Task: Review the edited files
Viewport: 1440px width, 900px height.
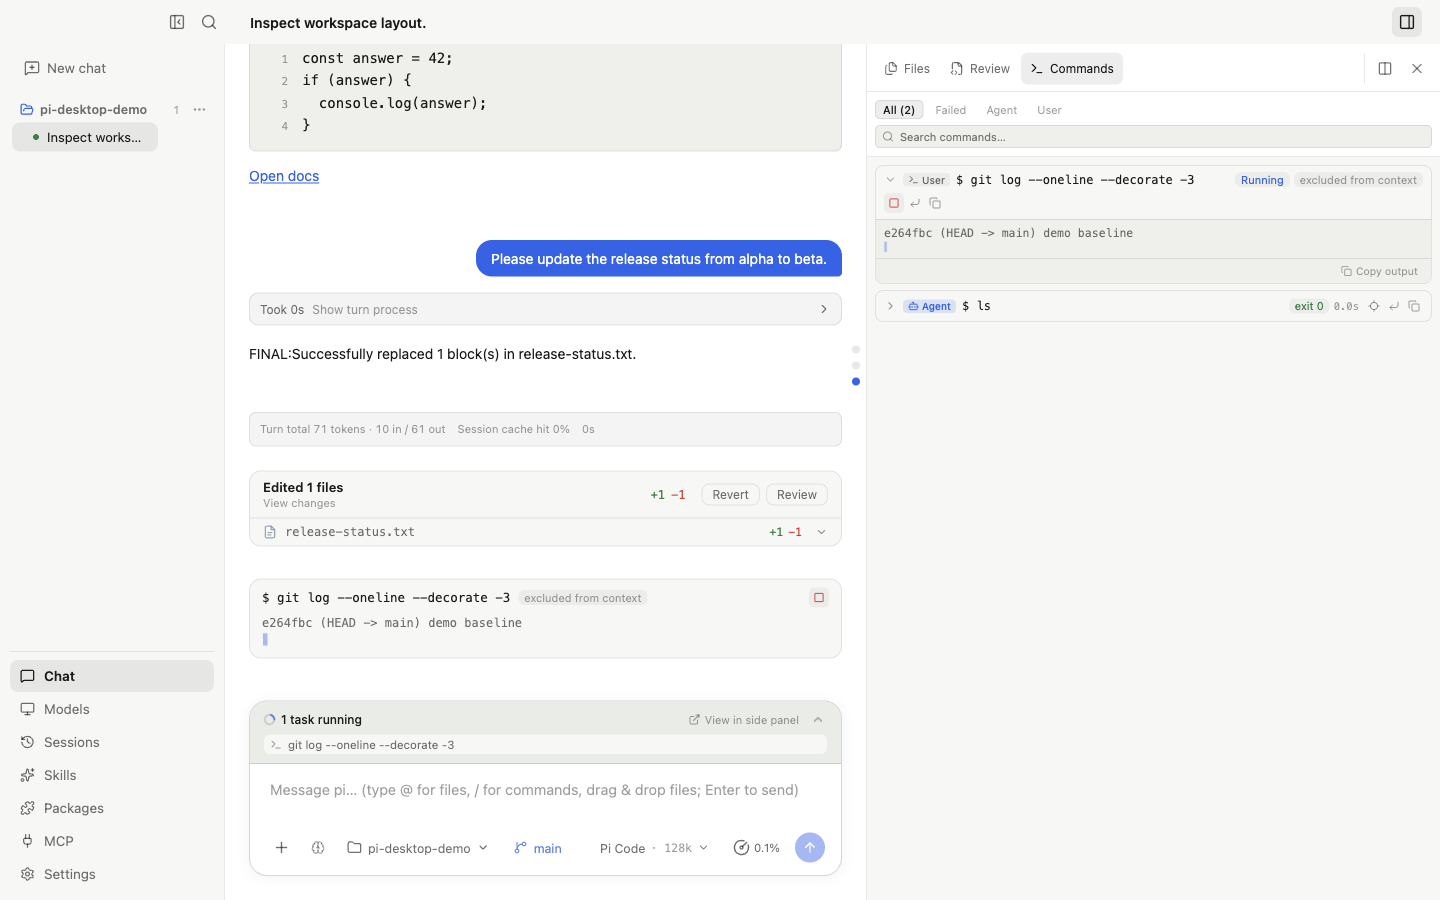Action: tap(797, 495)
